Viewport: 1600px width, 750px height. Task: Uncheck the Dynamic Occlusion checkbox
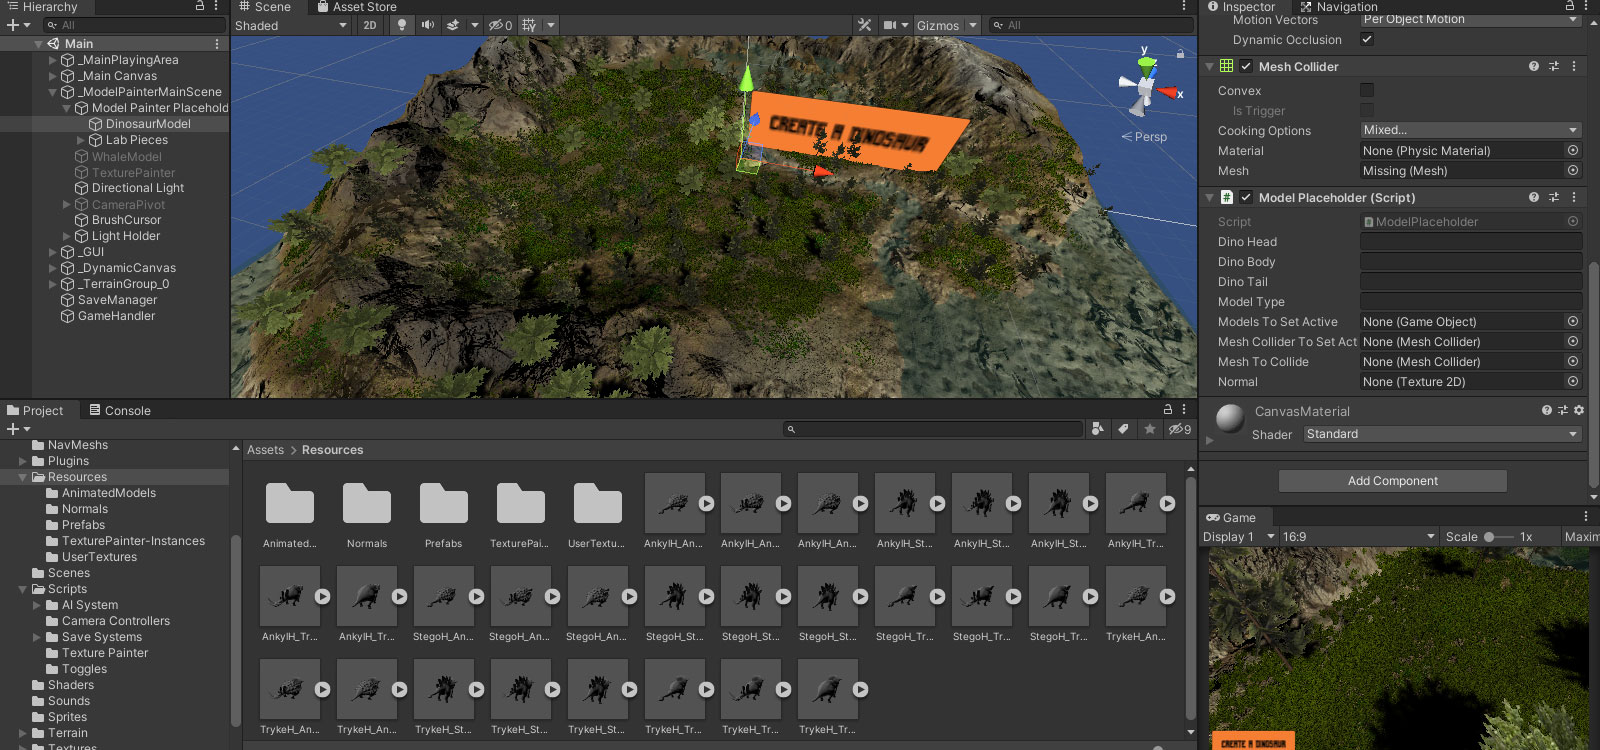pos(1367,40)
